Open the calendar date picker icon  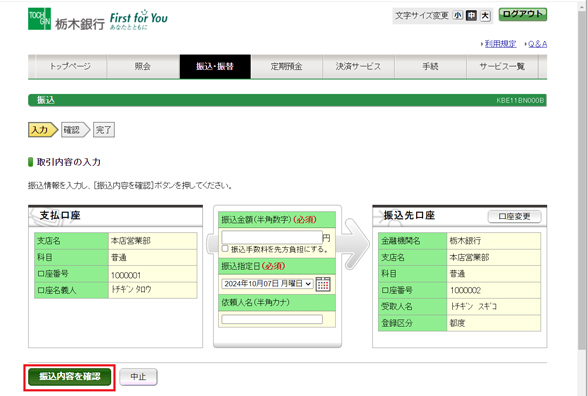click(323, 284)
